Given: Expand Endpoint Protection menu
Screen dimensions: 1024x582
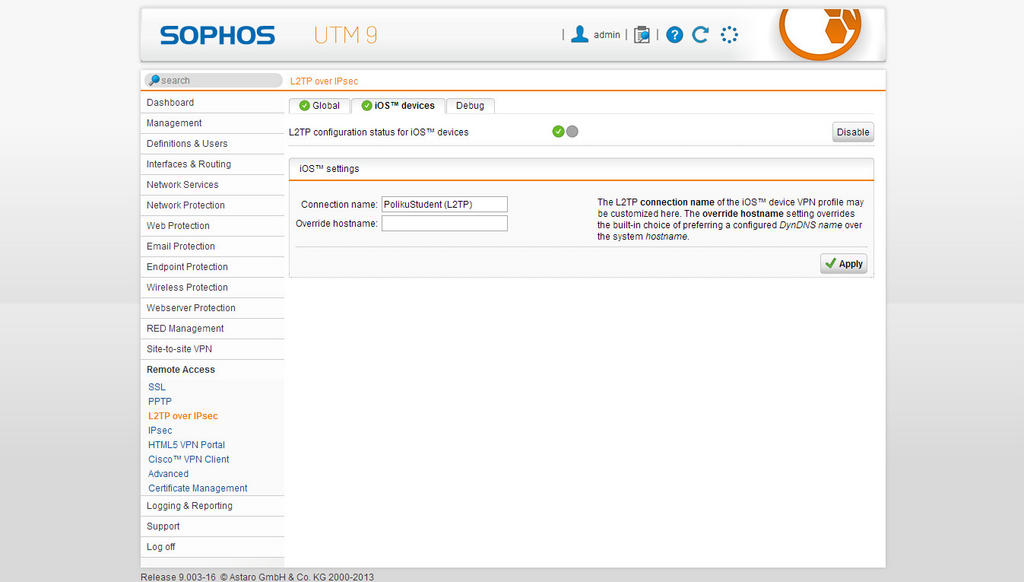Looking at the screenshot, I should pyautogui.click(x=212, y=267).
